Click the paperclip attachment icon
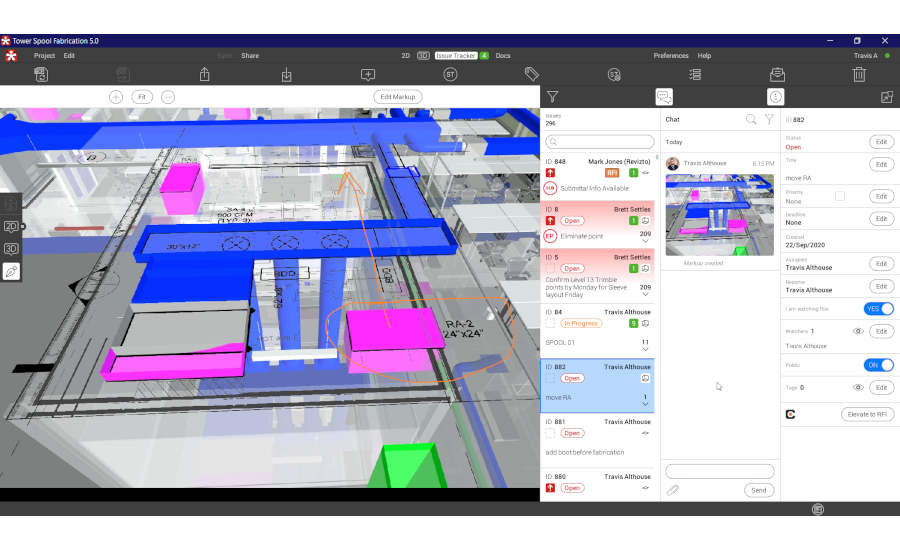The image size is (900, 550). click(x=674, y=490)
